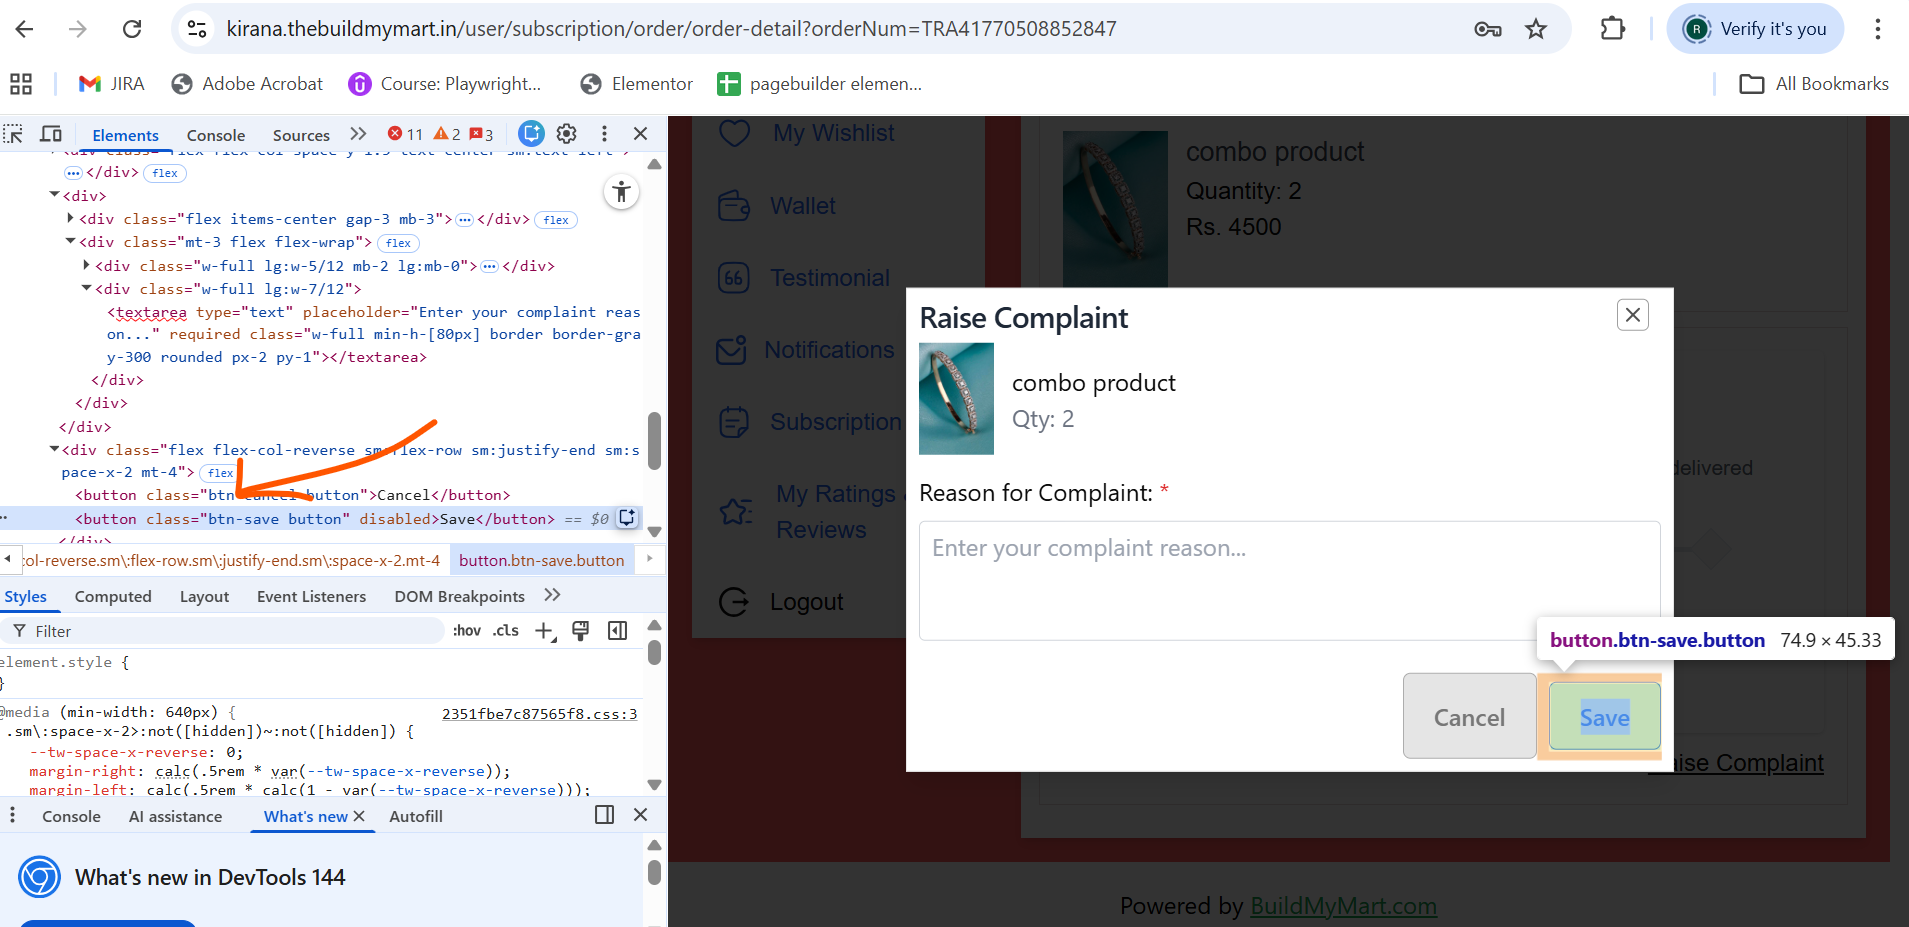Open DevTools customize three-dot menu
This screenshot has width=1909, height=927.
click(604, 134)
